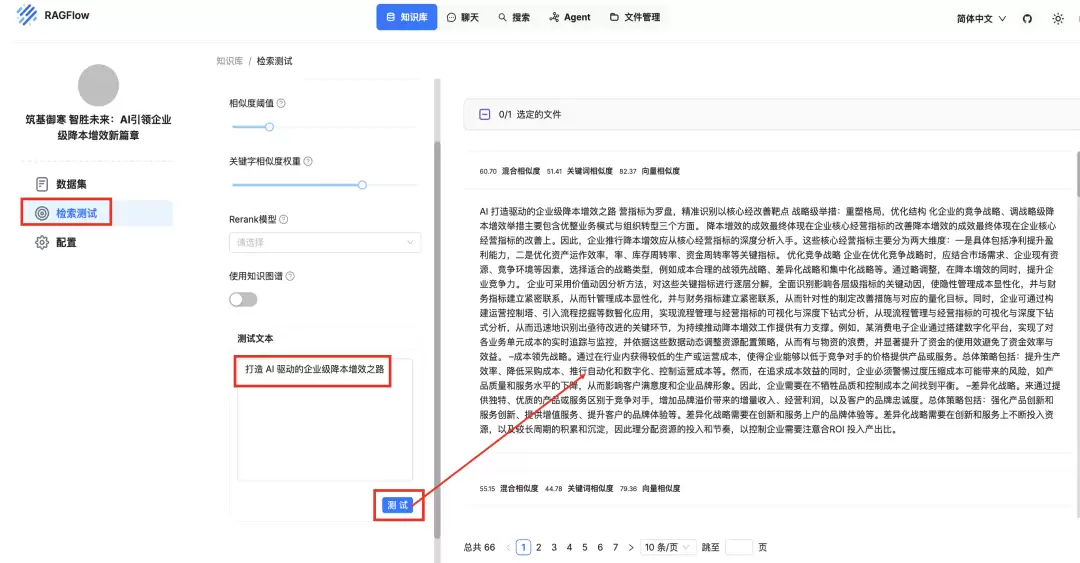The height and width of the screenshot is (563, 1080).
Task: Open the GitHub icon link
Action: (x=1027, y=19)
